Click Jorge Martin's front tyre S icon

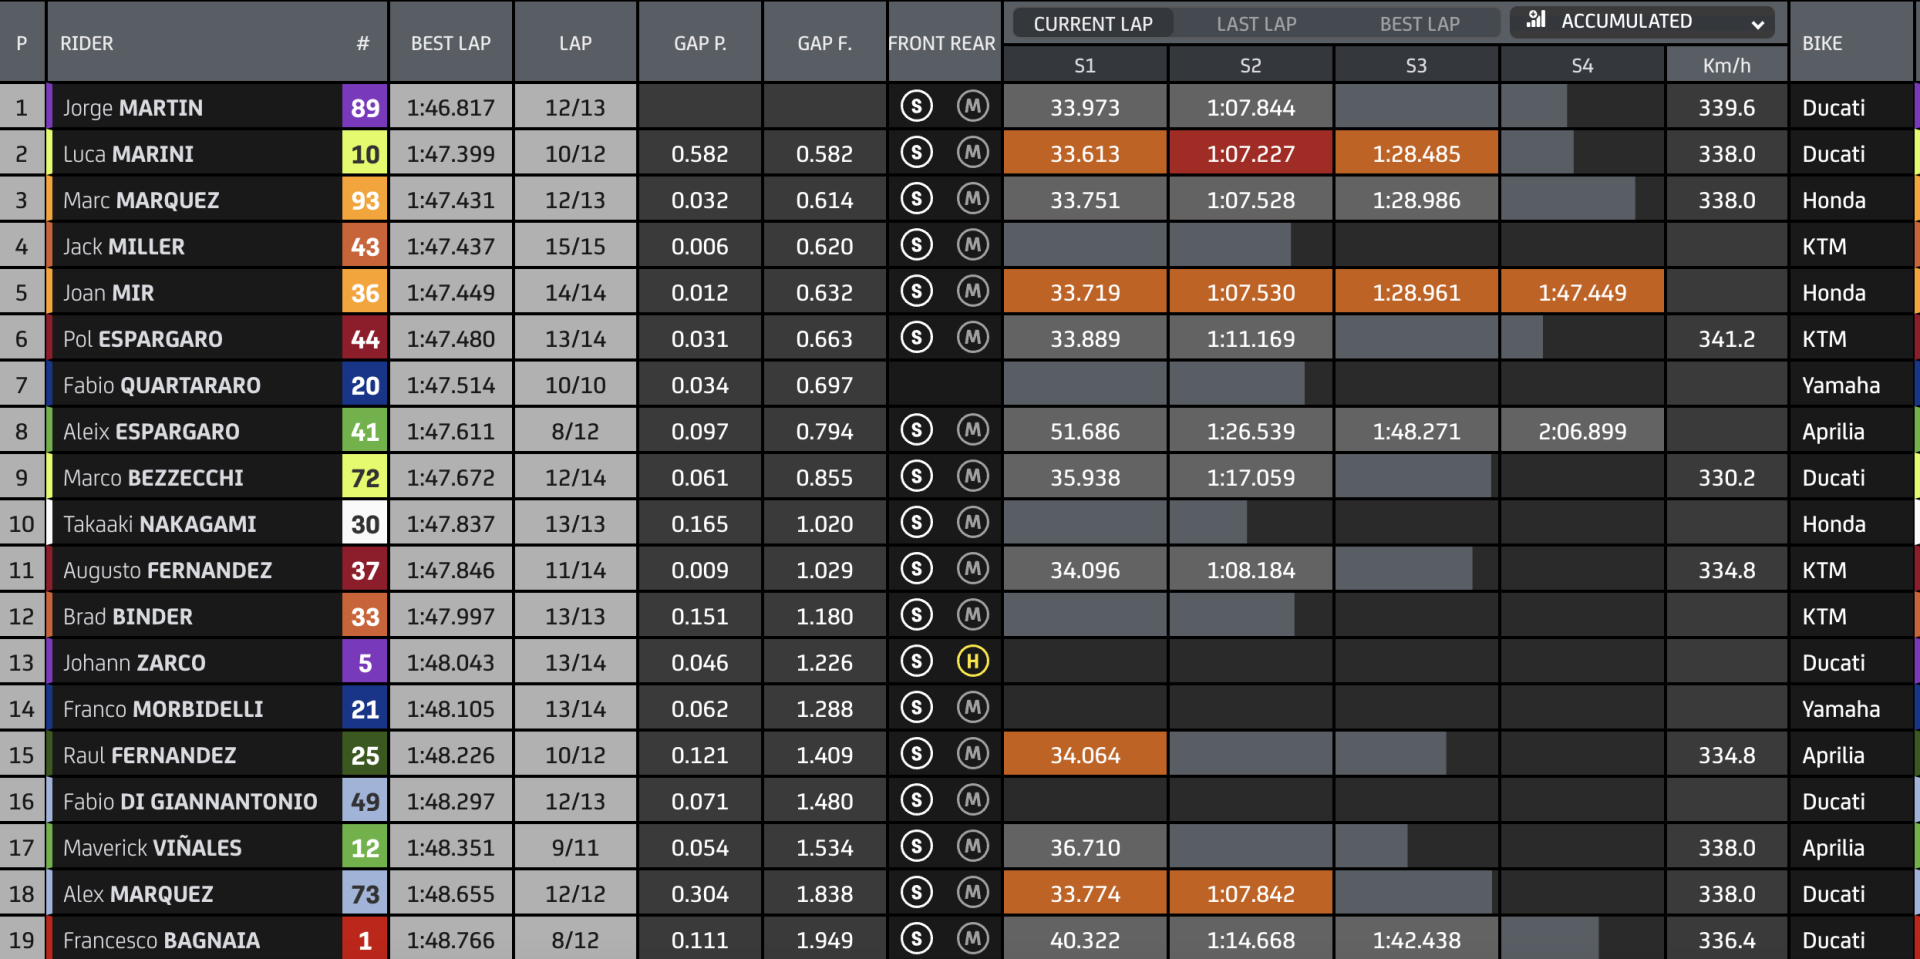click(916, 106)
